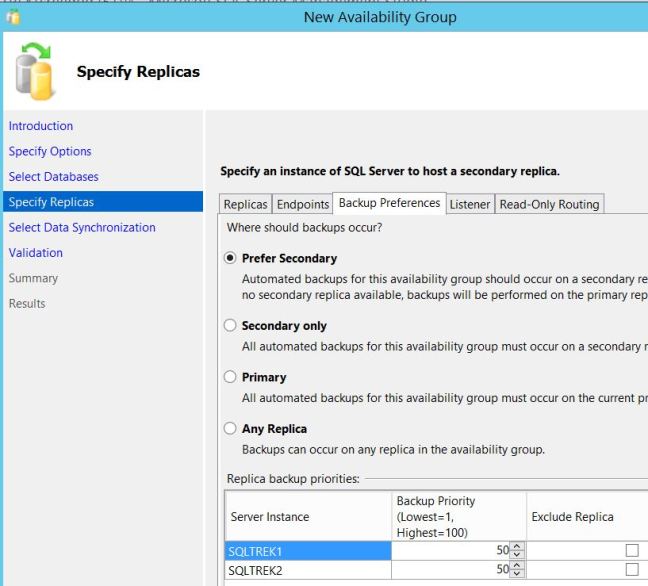Choose the Secondary only backup option
648x586 pixels.
tap(231, 326)
